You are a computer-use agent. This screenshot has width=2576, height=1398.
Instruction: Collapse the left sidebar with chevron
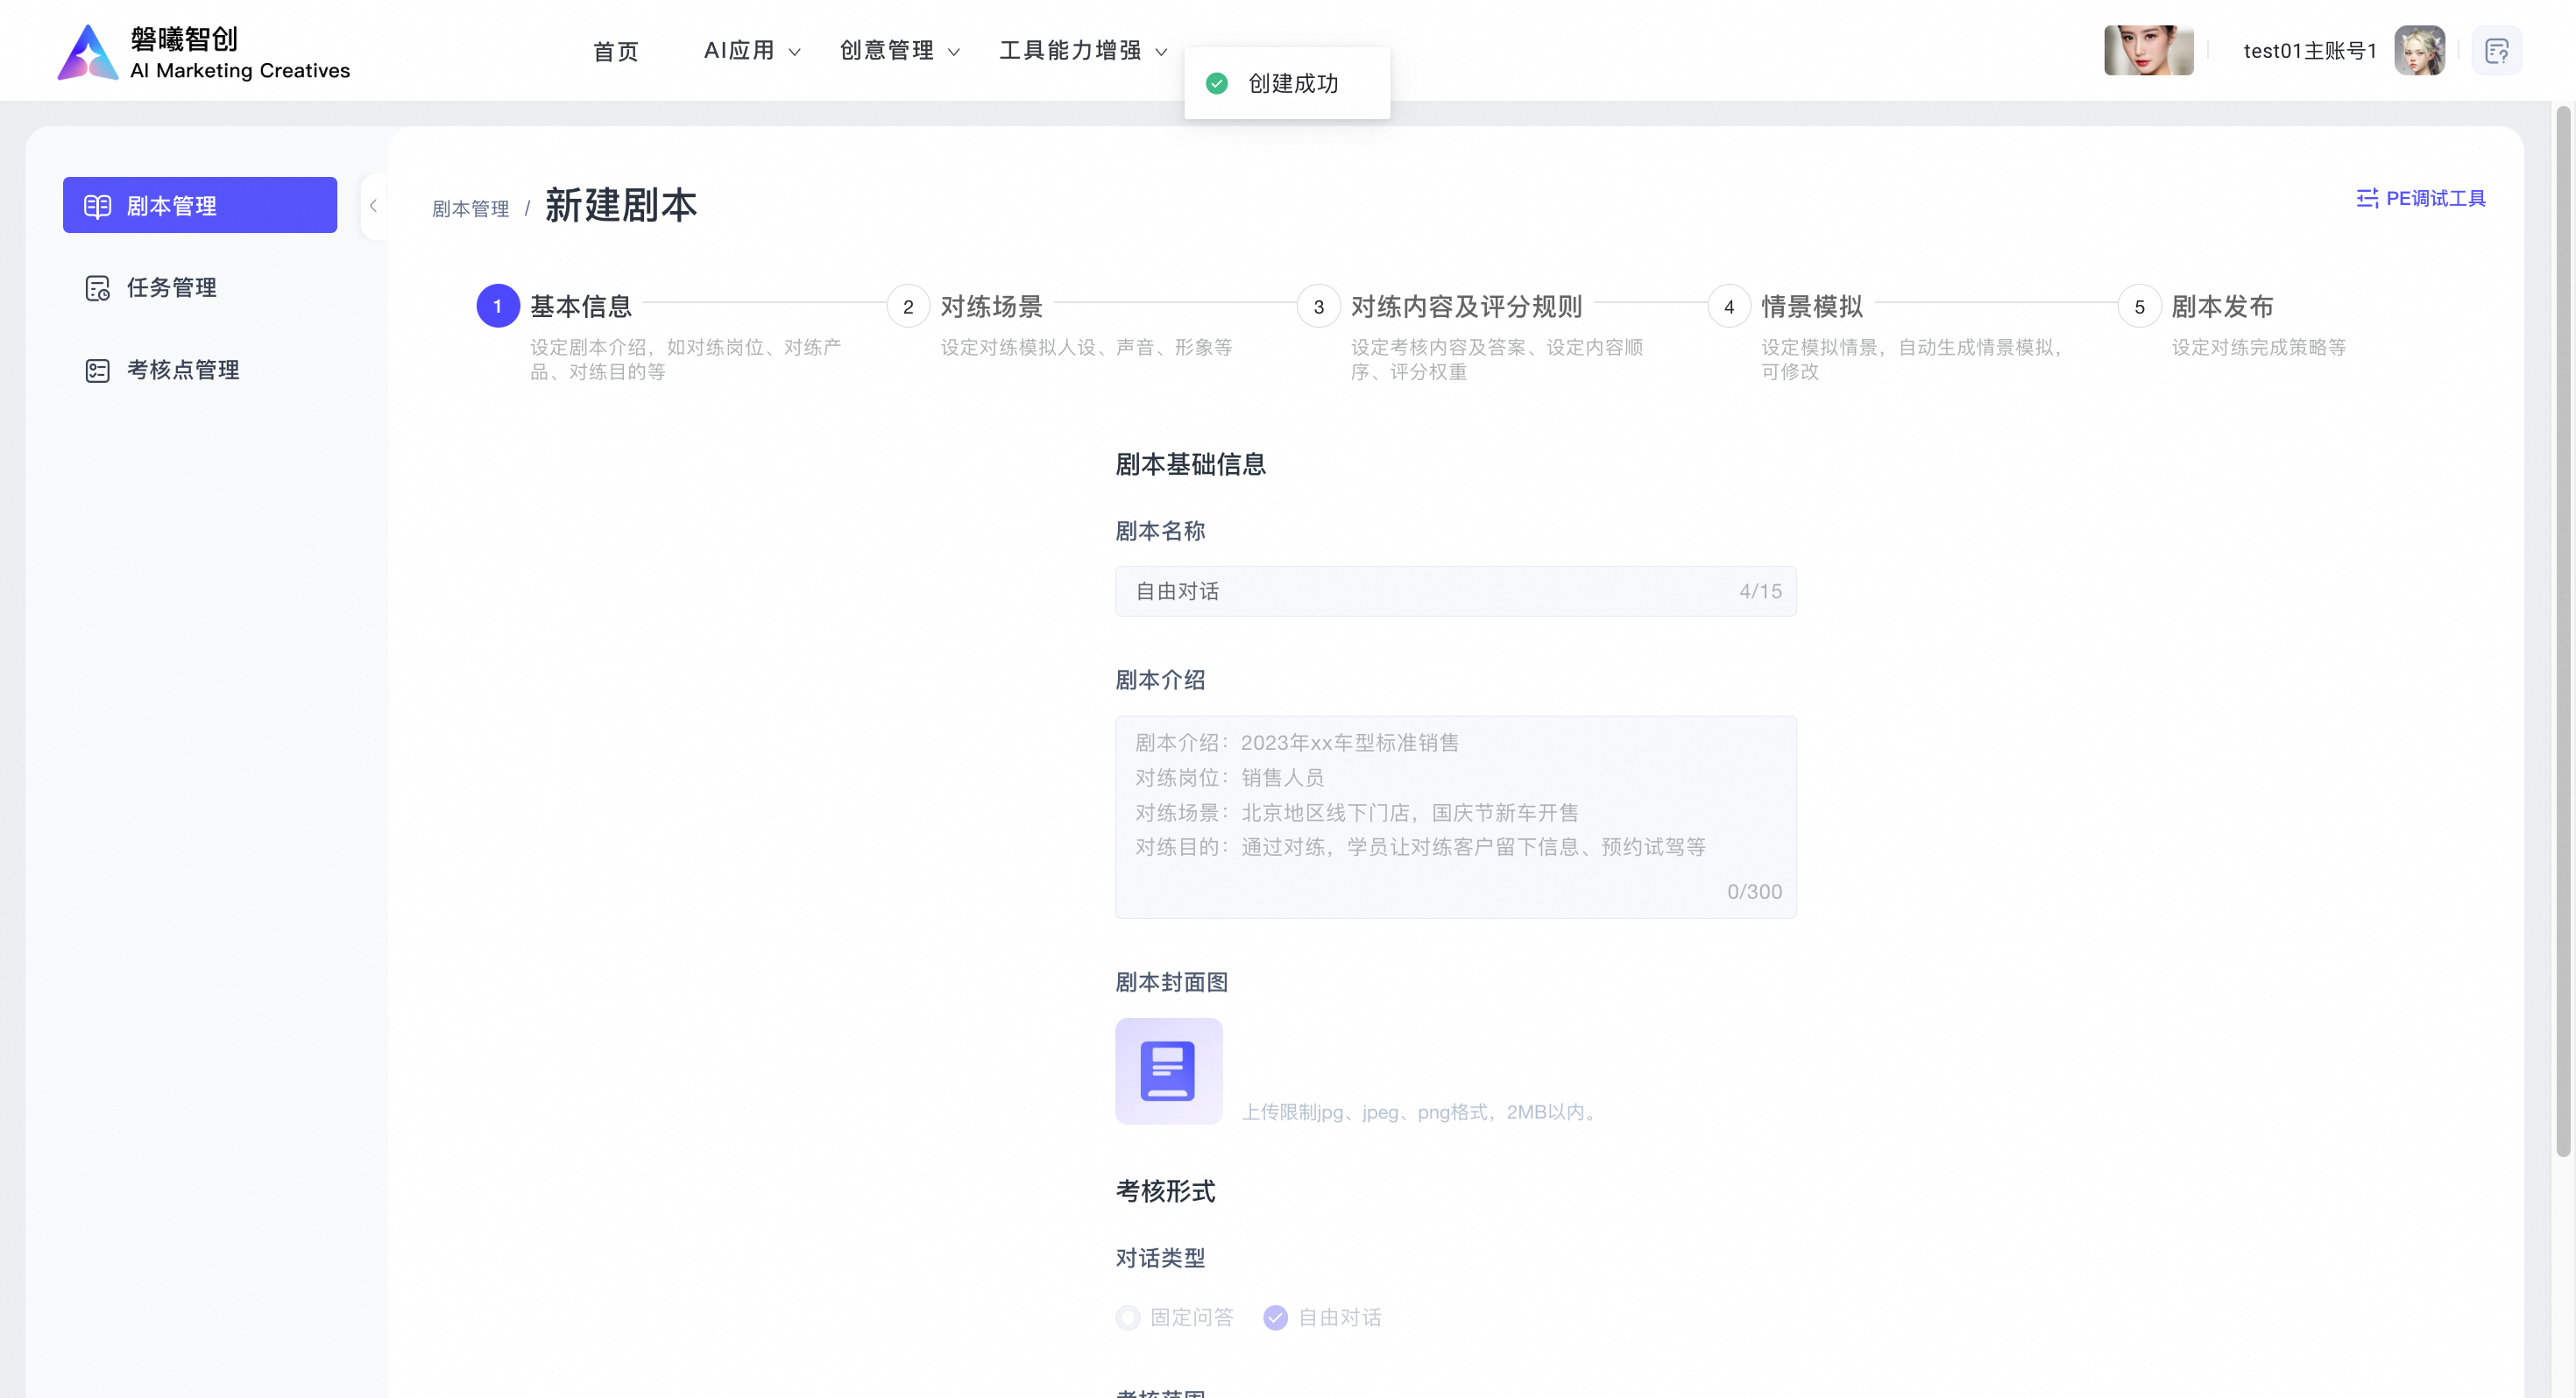tap(373, 206)
